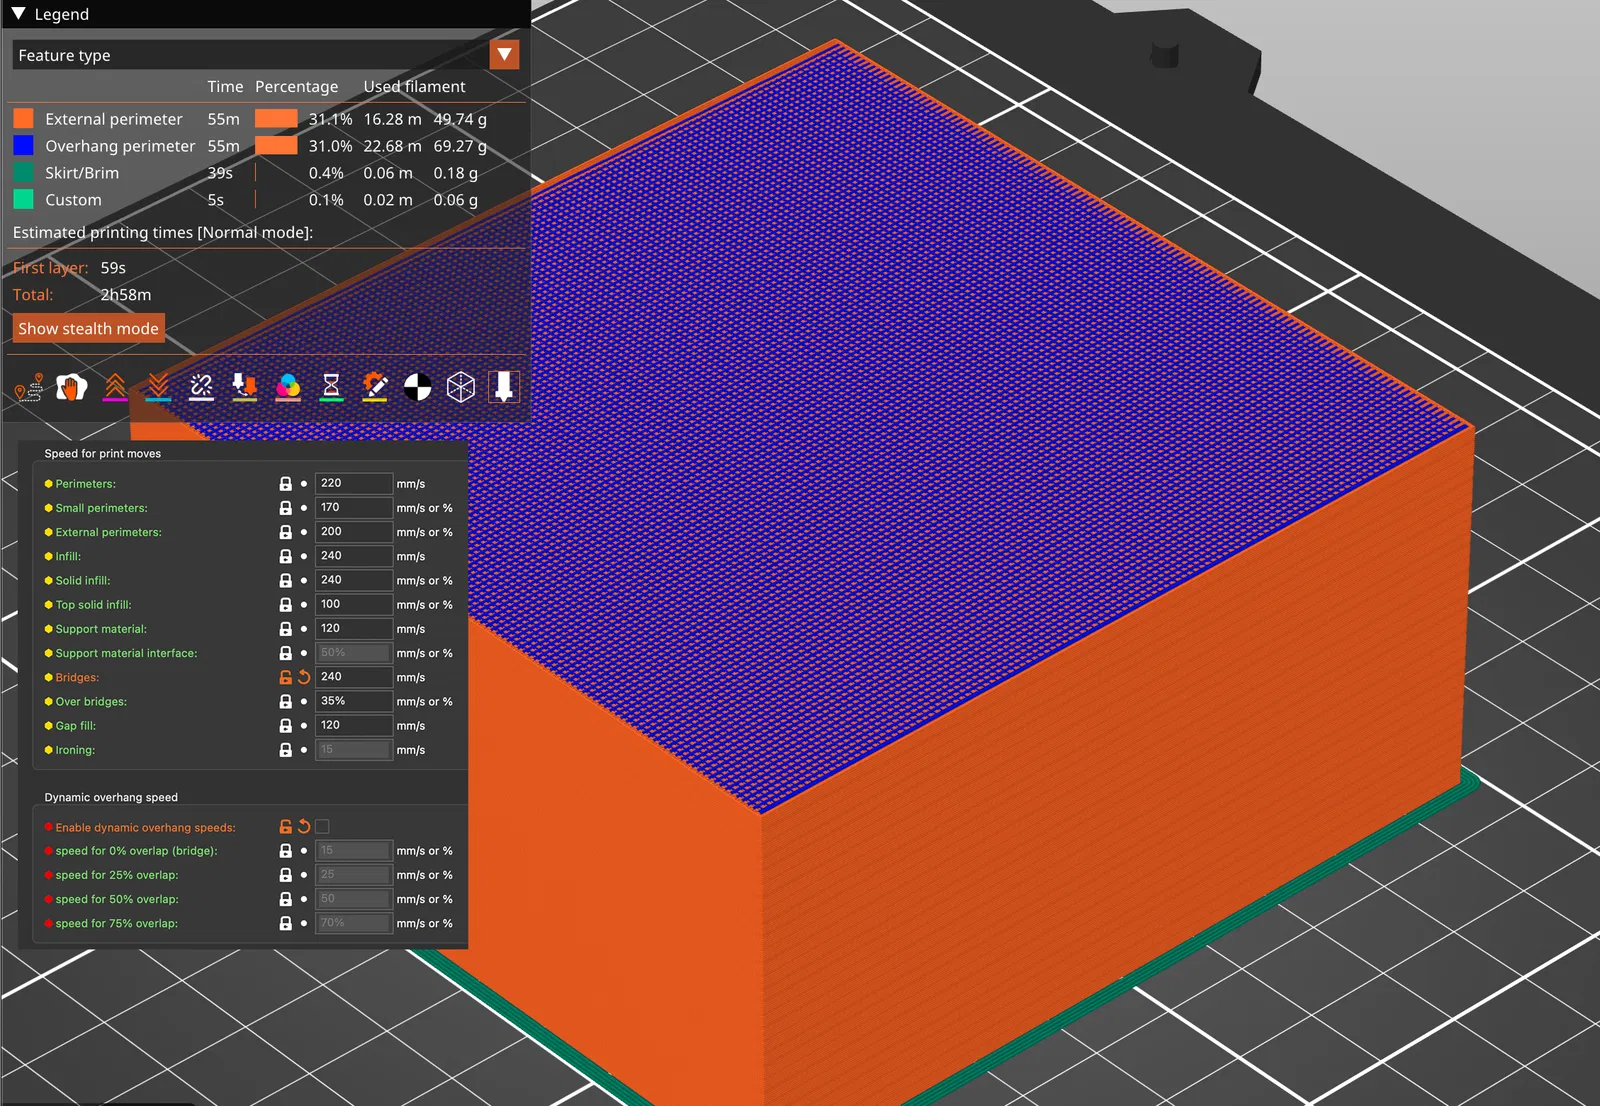Toggle tool marker nozzle icon
This screenshot has width=1600, height=1106.
tap(504, 387)
